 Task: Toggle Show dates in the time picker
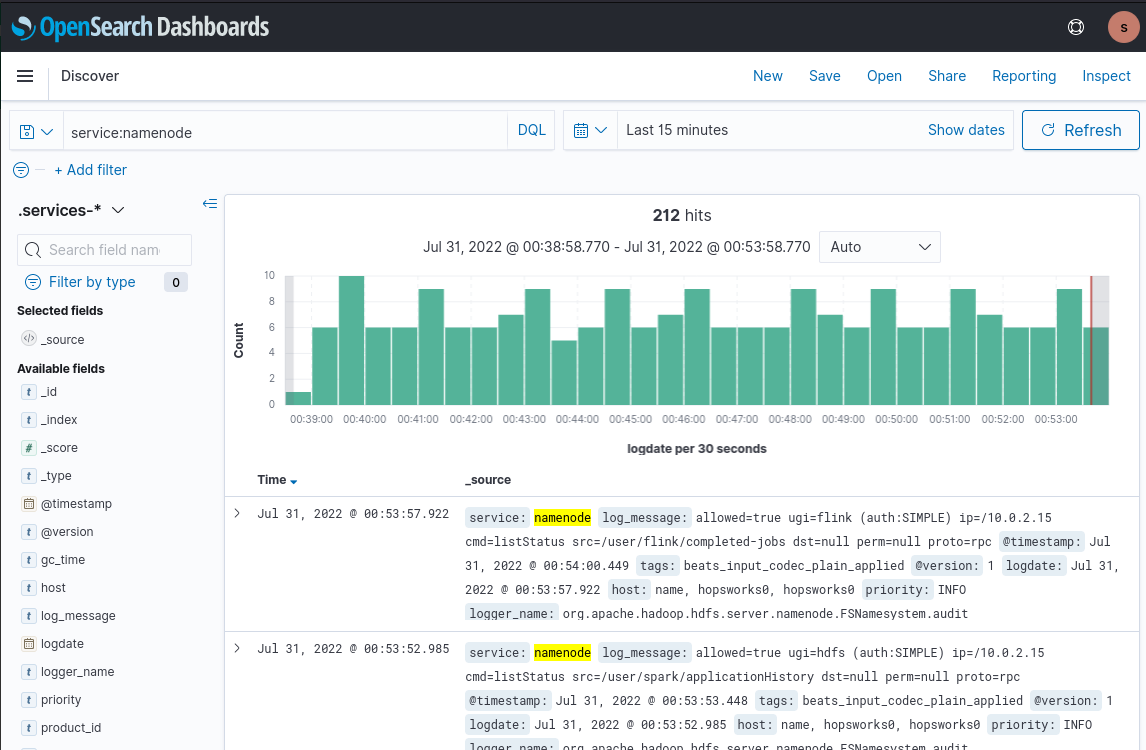966,129
